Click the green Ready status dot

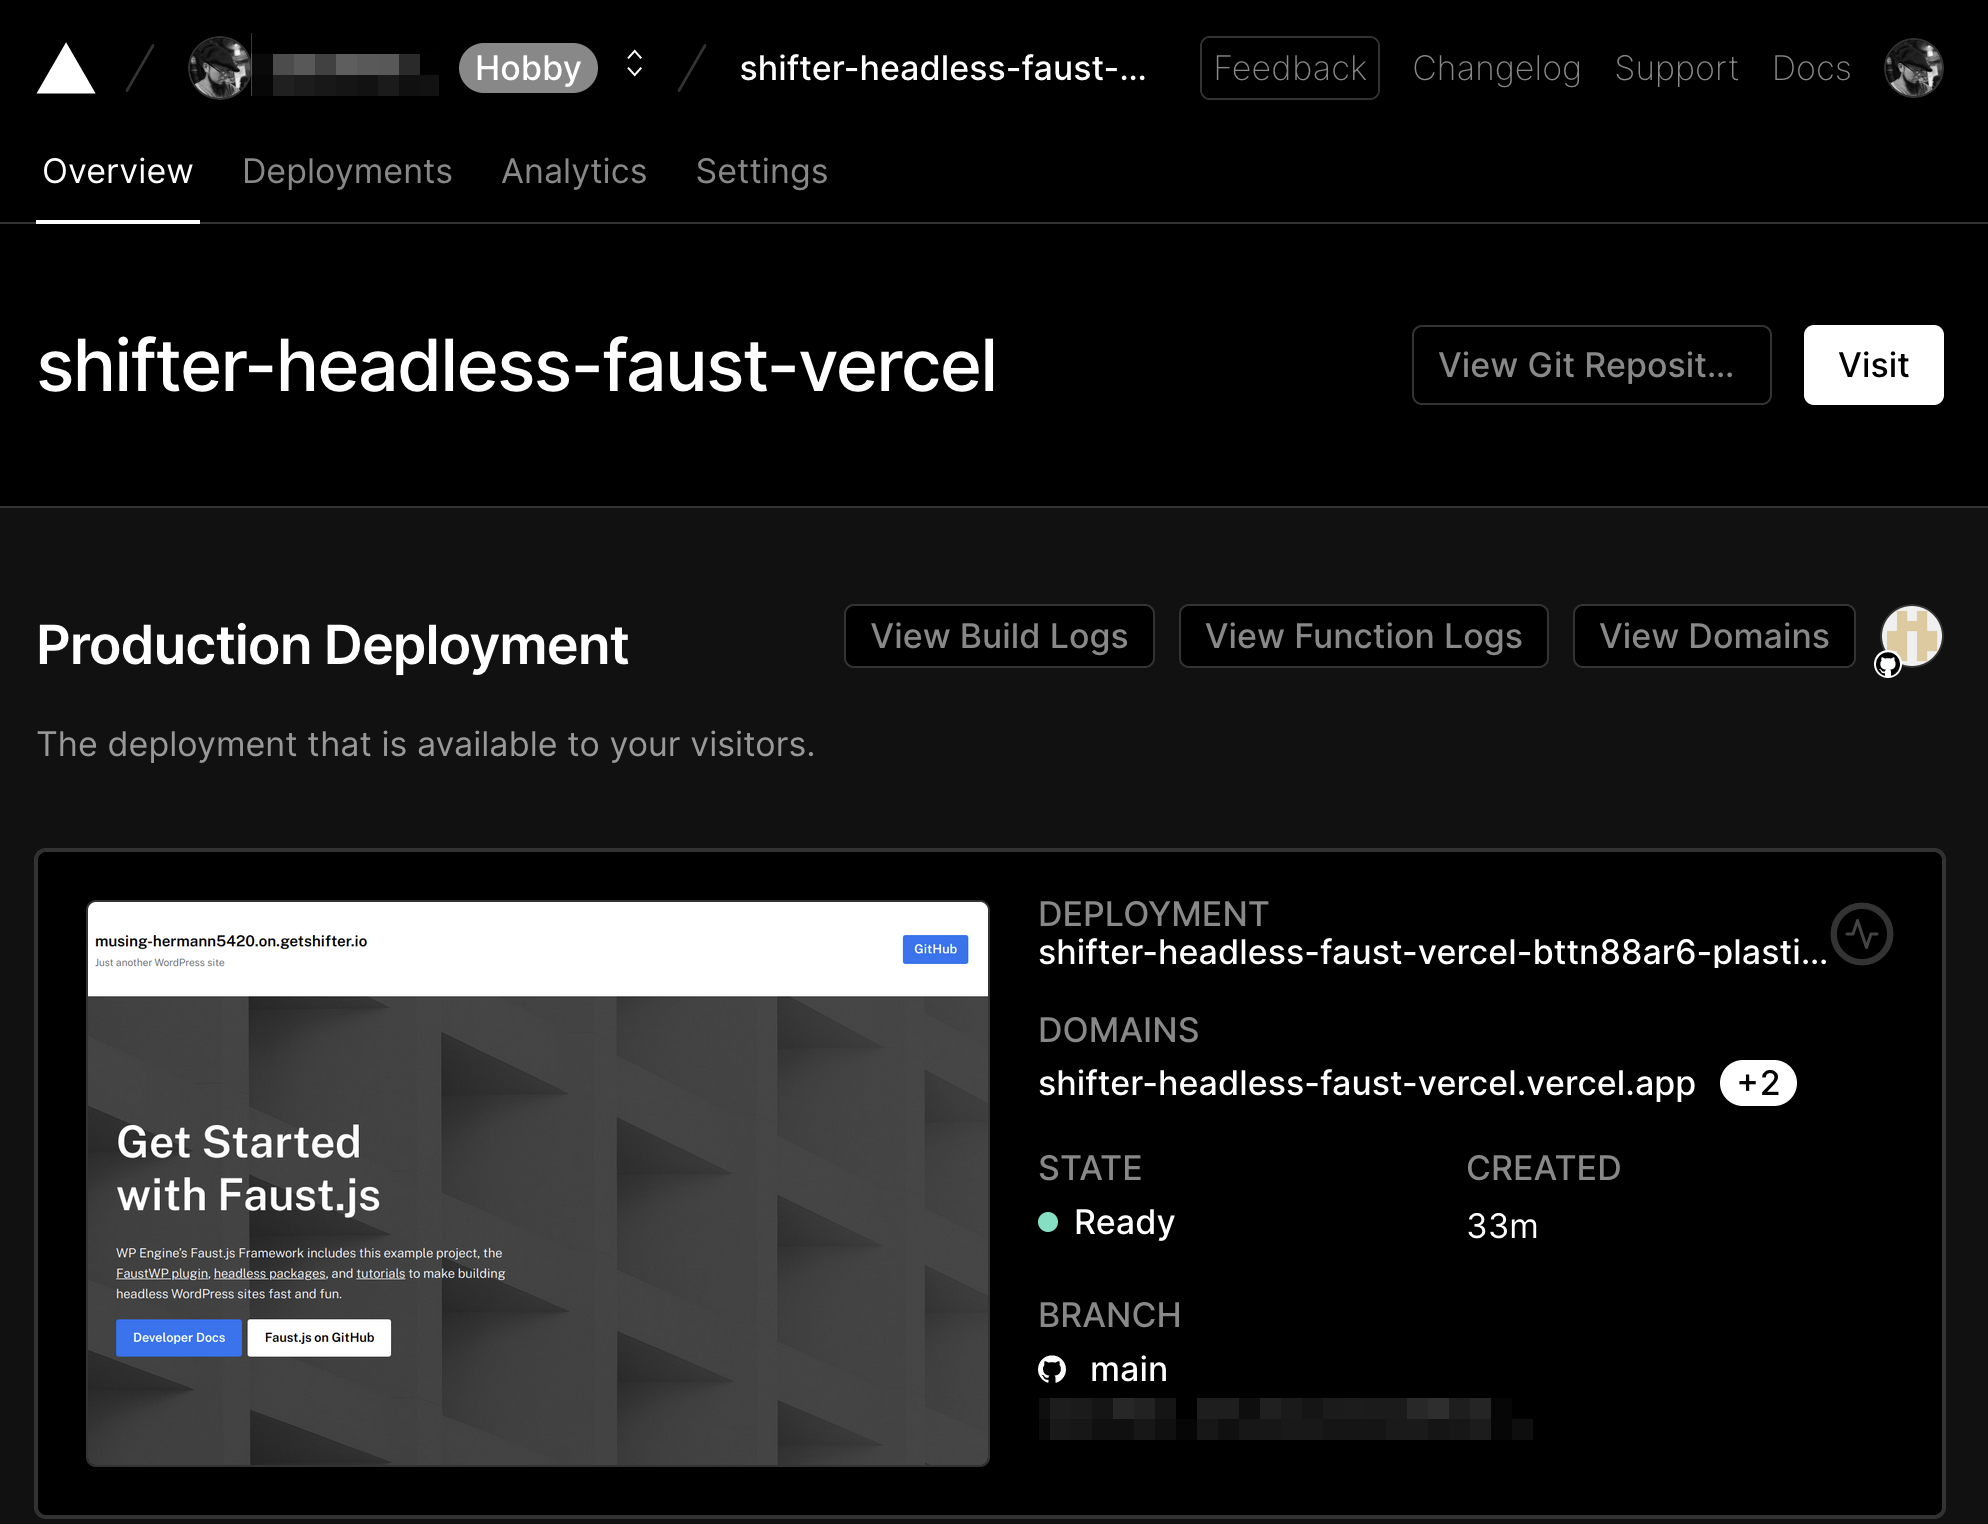[1048, 1222]
